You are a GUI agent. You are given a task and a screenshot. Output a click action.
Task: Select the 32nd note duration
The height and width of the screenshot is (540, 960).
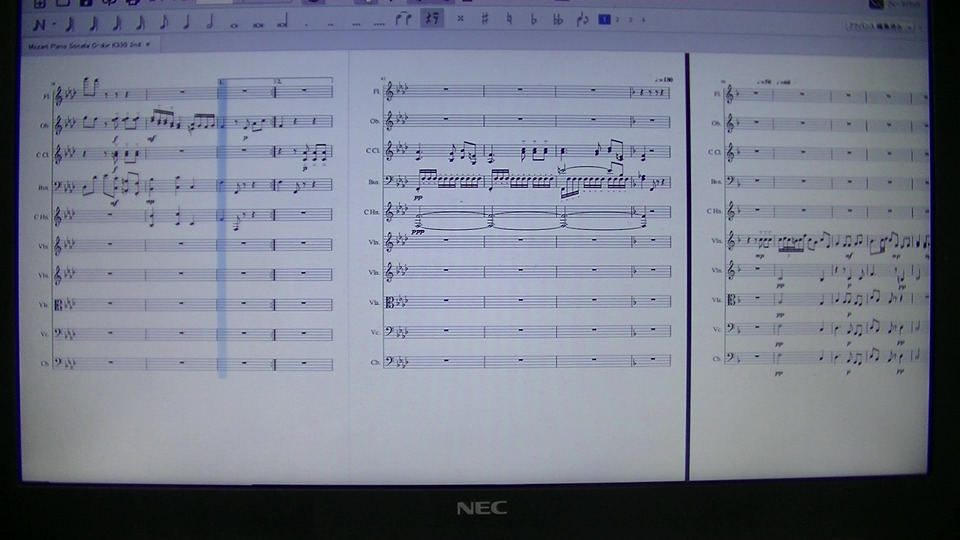[x=117, y=24]
